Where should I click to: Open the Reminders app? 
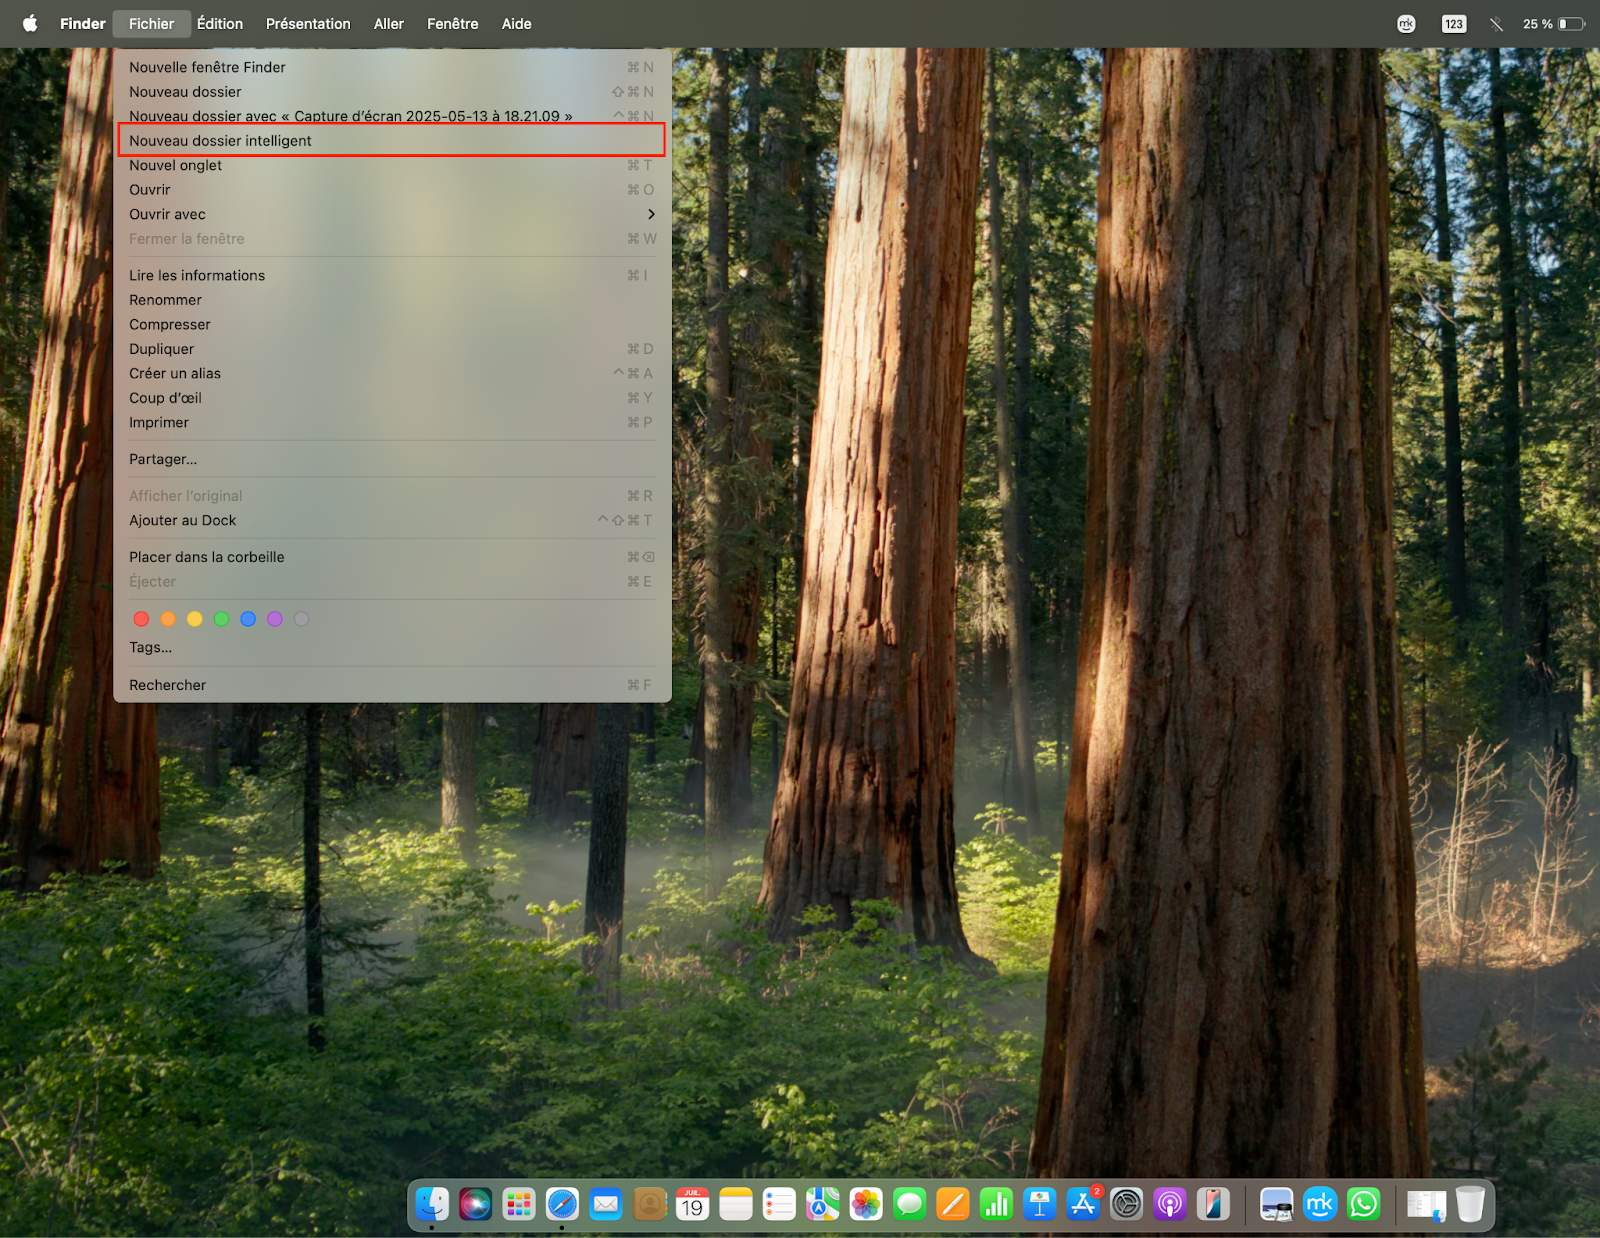click(x=778, y=1204)
